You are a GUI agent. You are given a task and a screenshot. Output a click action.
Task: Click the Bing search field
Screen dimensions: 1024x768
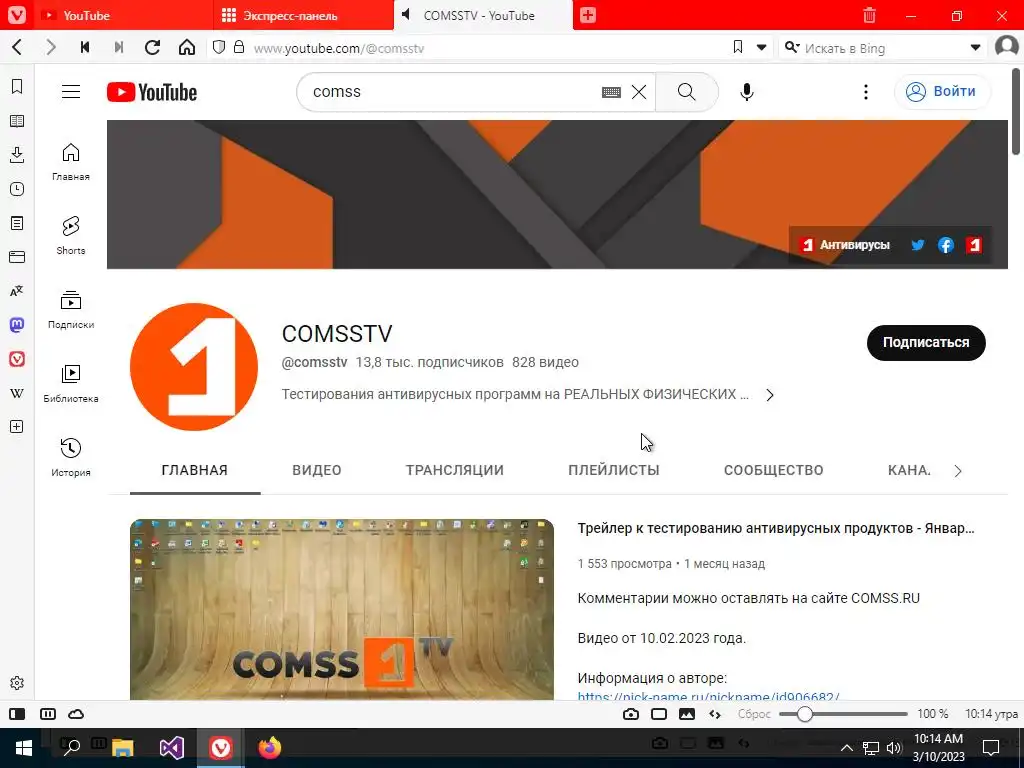pos(882,48)
